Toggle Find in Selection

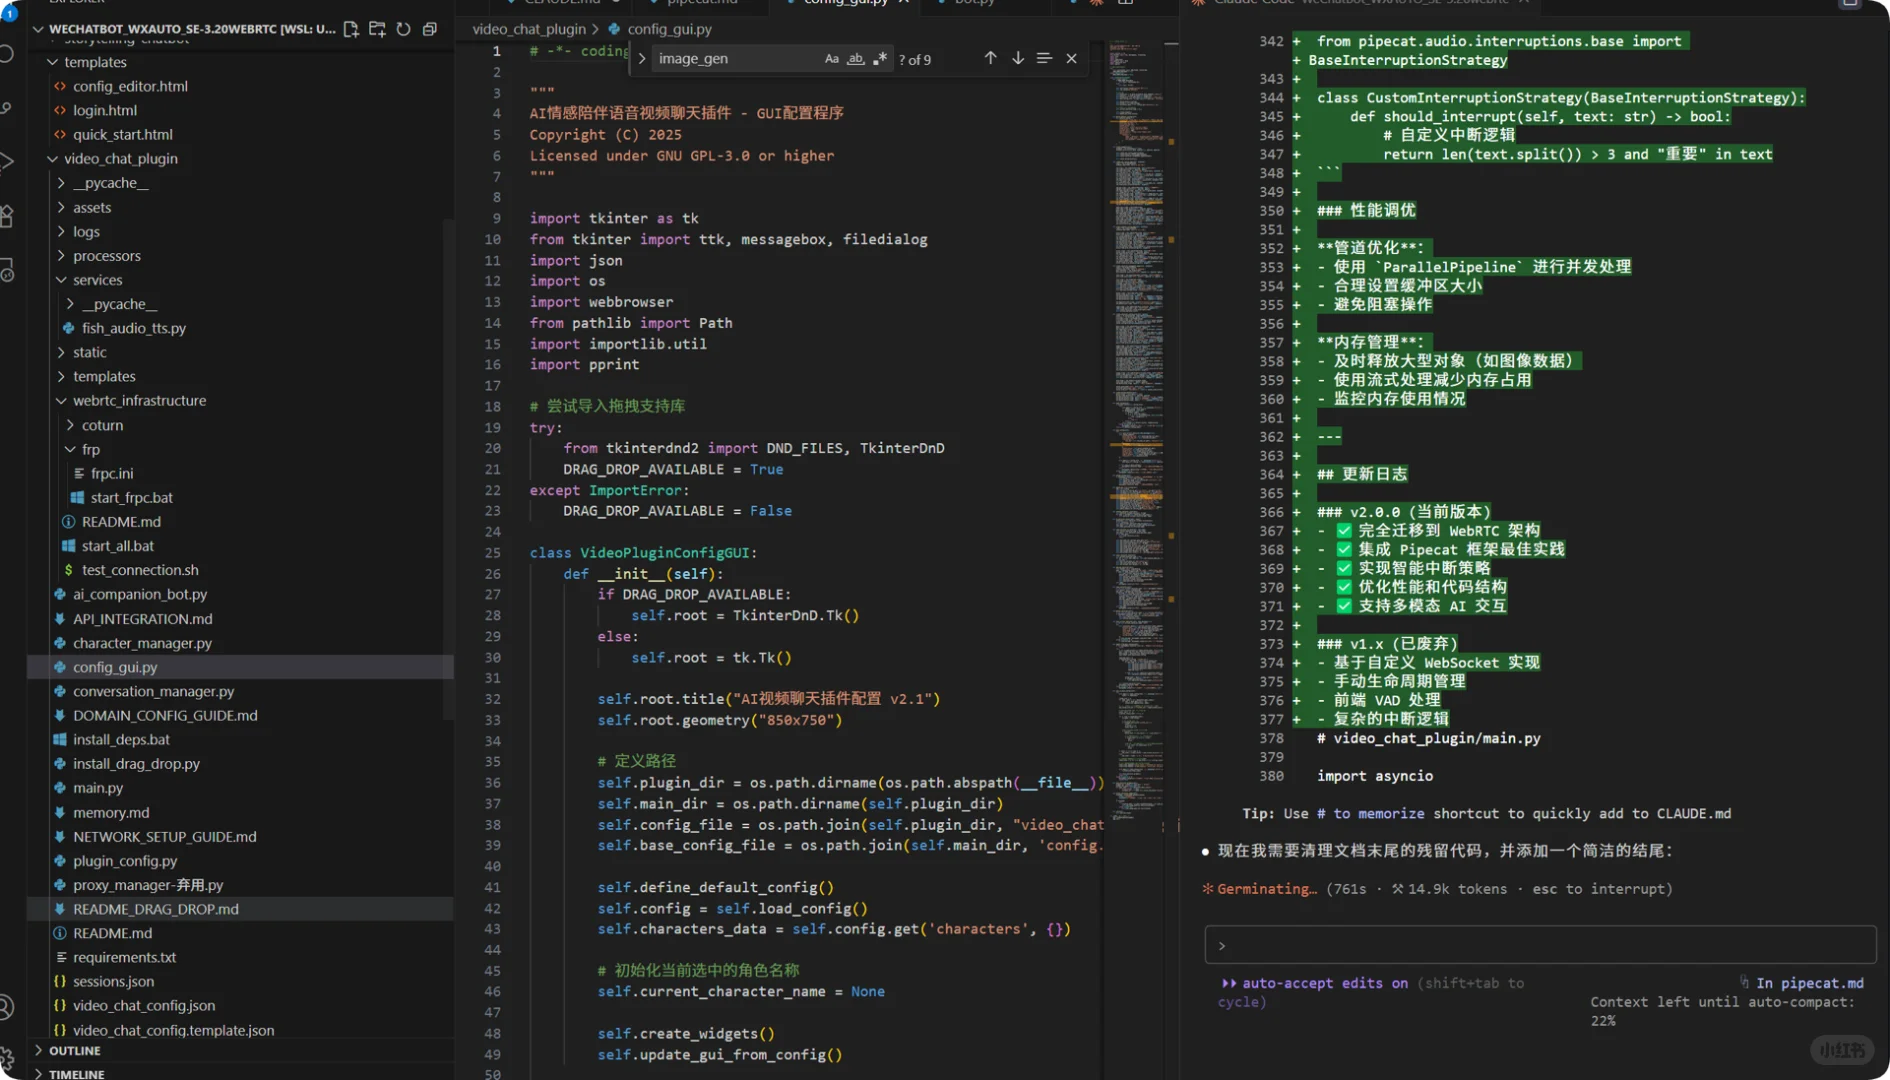pos(1044,58)
